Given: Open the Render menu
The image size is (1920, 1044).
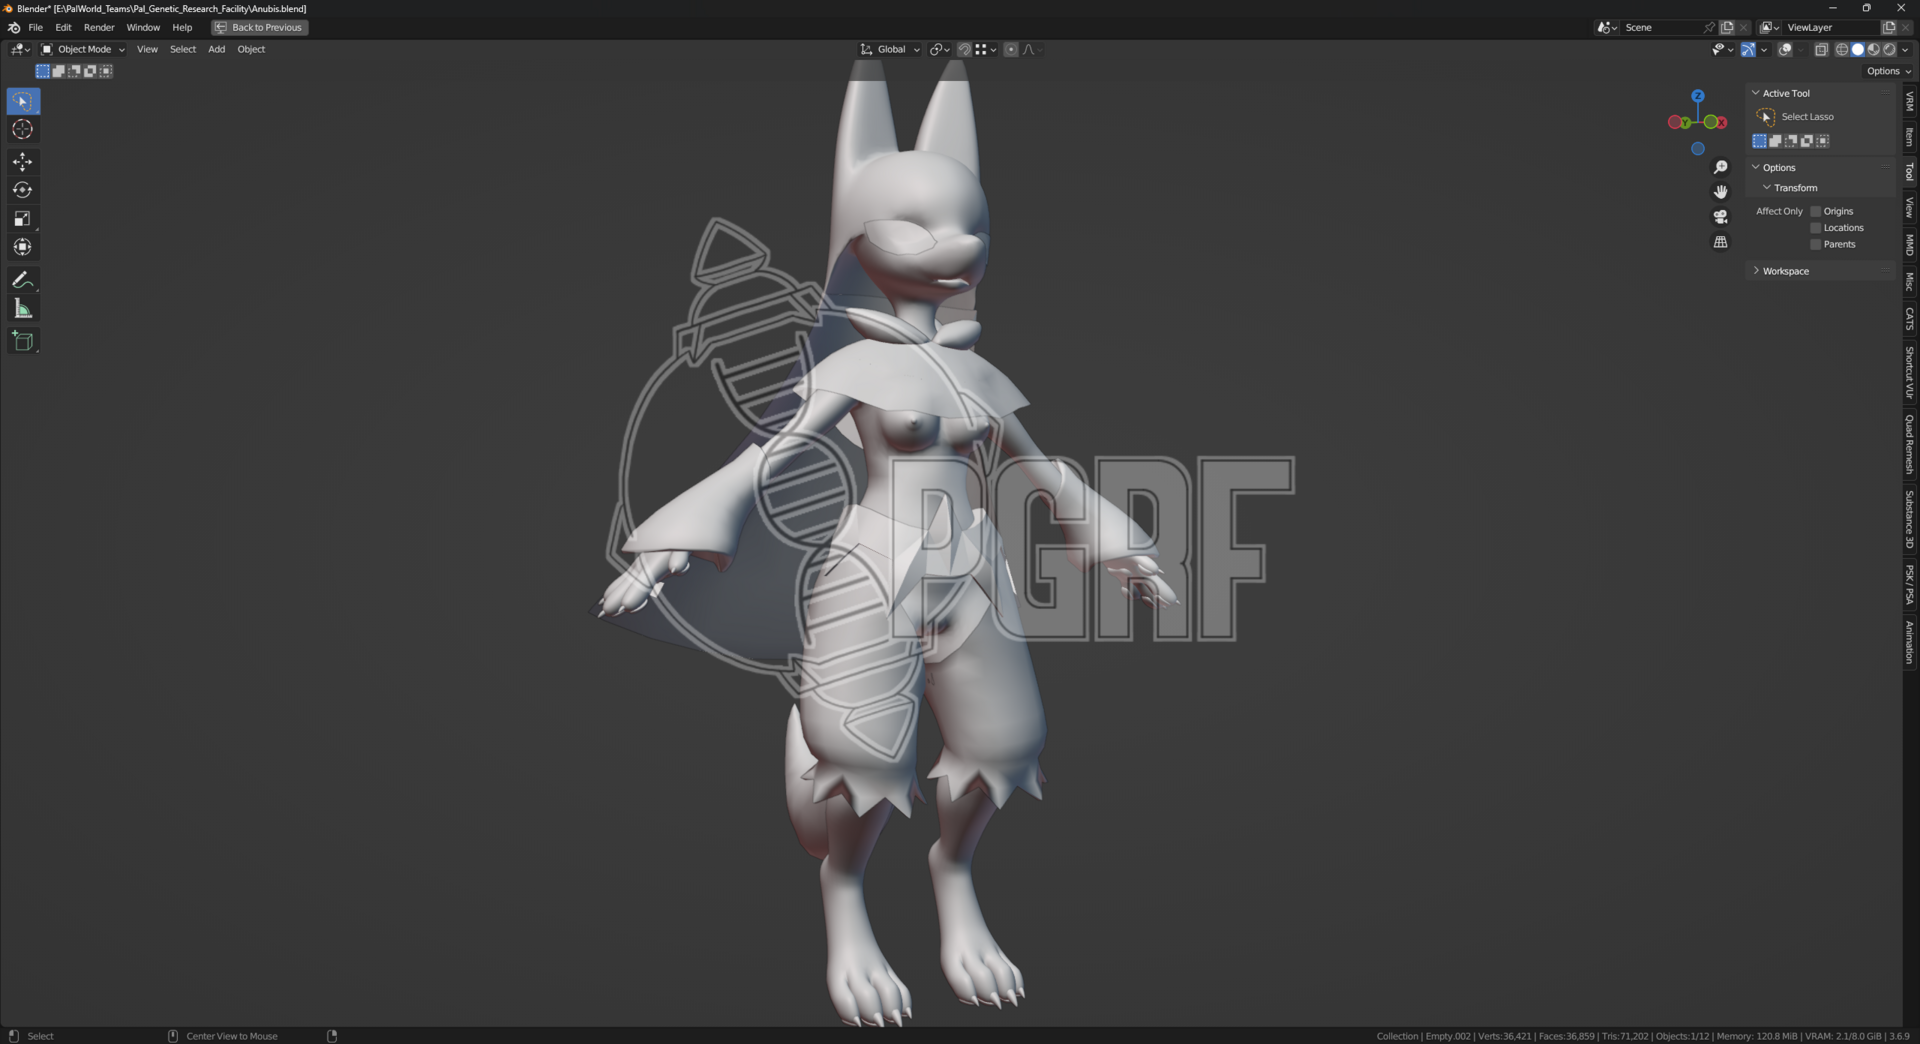Looking at the screenshot, I should (99, 28).
